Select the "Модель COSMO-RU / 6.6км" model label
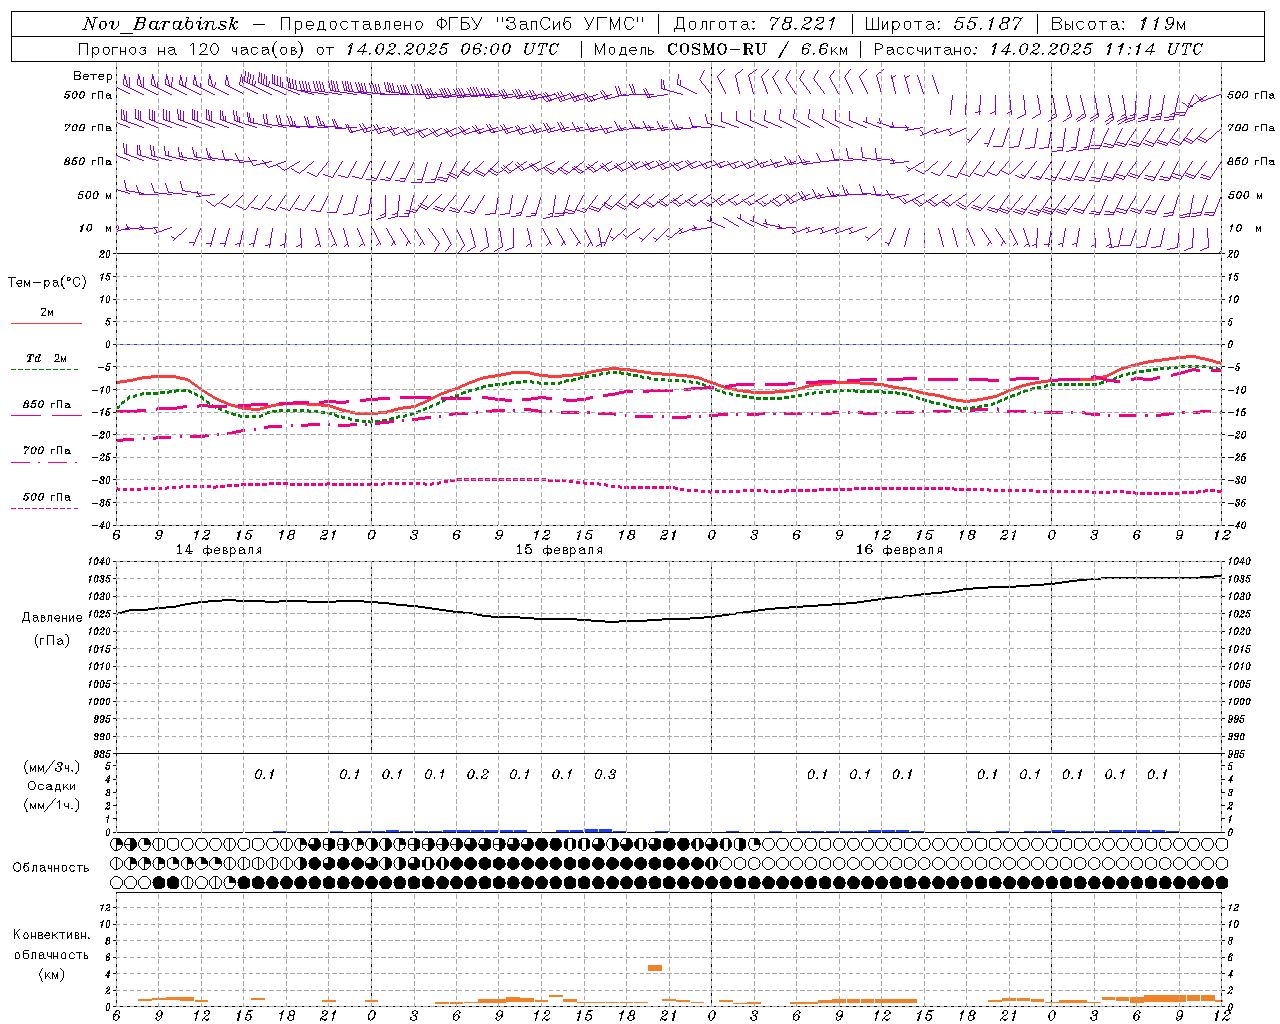This screenshot has width=1280, height=1024. point(721,49)
